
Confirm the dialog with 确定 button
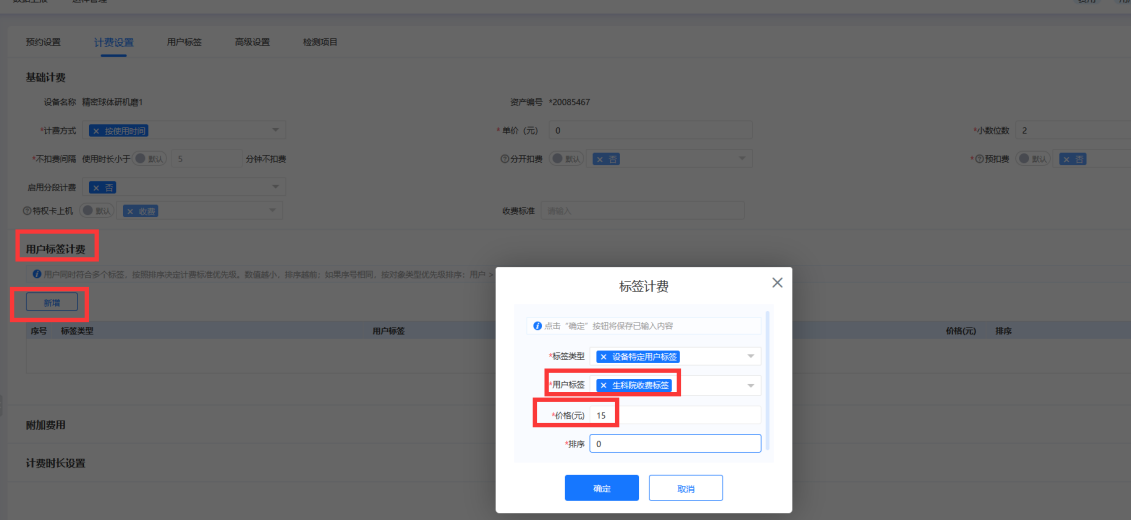coord(601,488)
